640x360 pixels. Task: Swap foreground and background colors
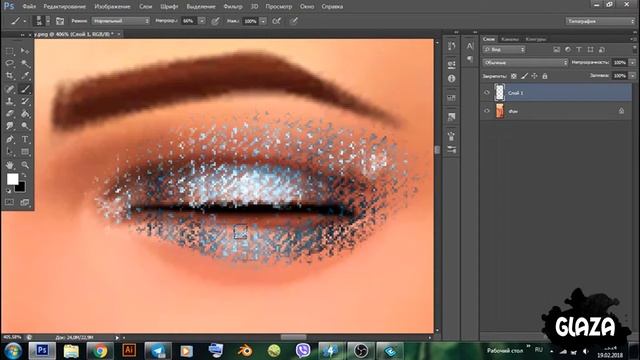point(24,176)
